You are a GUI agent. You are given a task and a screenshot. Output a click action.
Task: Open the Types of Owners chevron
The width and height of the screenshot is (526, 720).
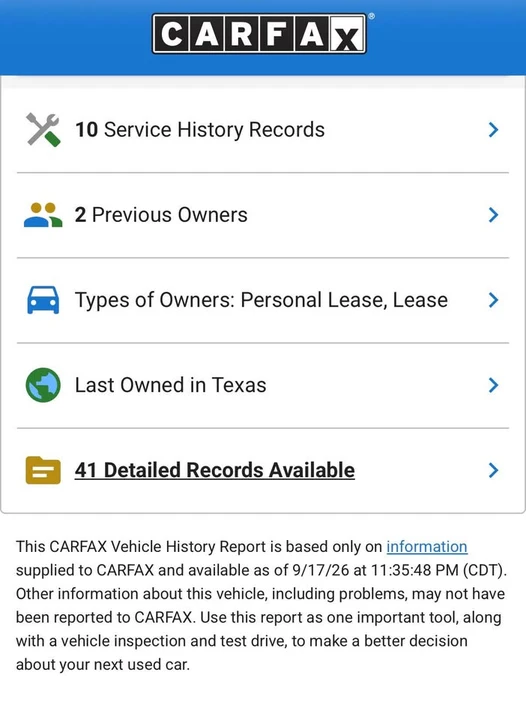pos(493,300)
